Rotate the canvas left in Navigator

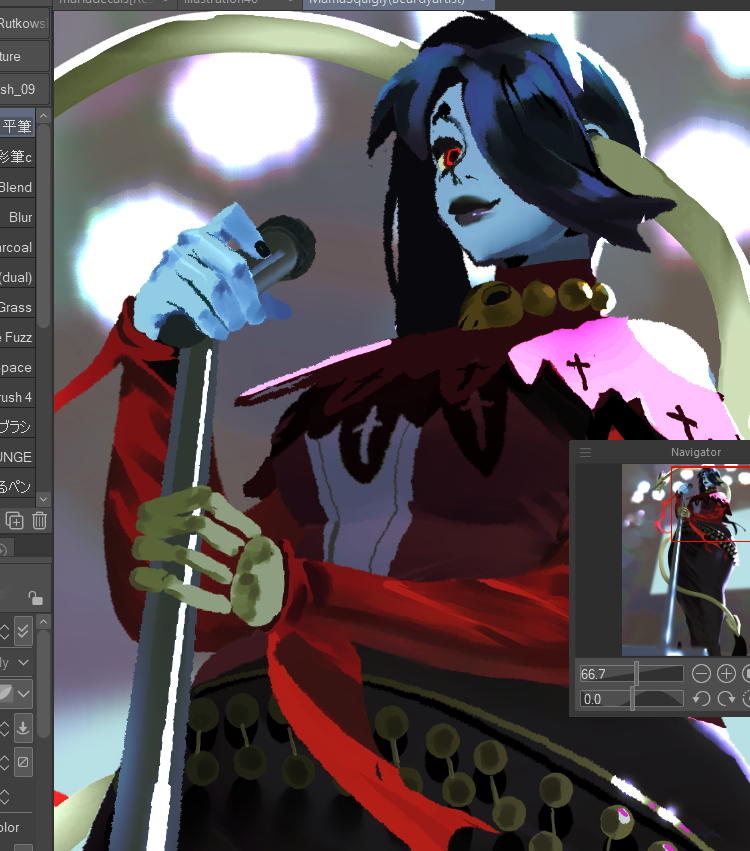pos(701,698)
